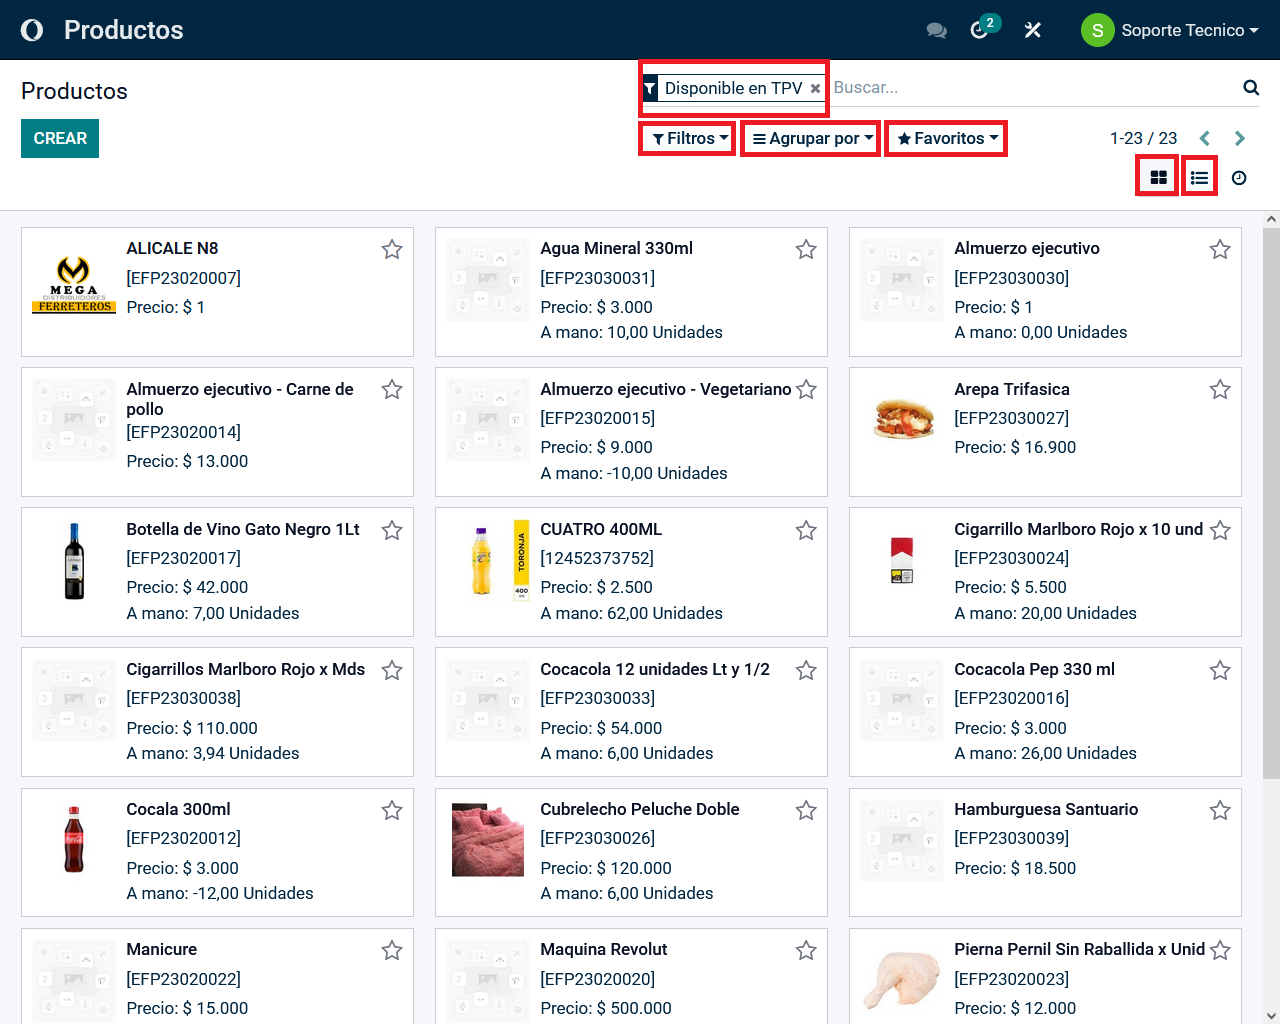Go to previous page of products

point(1205,138)
